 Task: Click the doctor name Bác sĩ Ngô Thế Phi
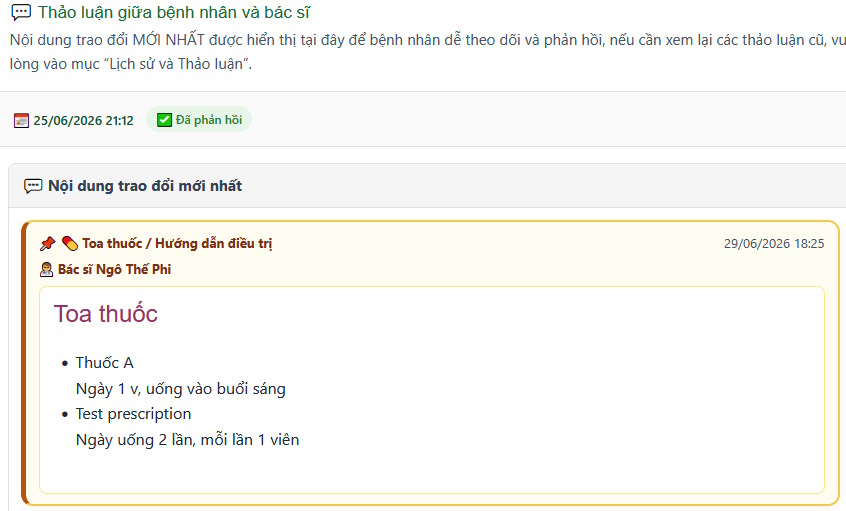tap(114, 269)
